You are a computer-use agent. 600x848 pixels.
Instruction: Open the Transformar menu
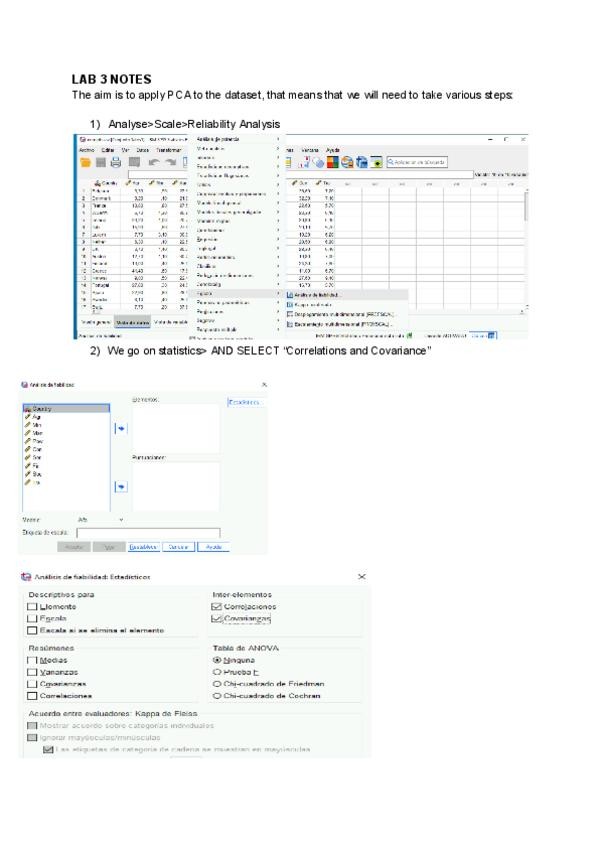tap(169, 150)
